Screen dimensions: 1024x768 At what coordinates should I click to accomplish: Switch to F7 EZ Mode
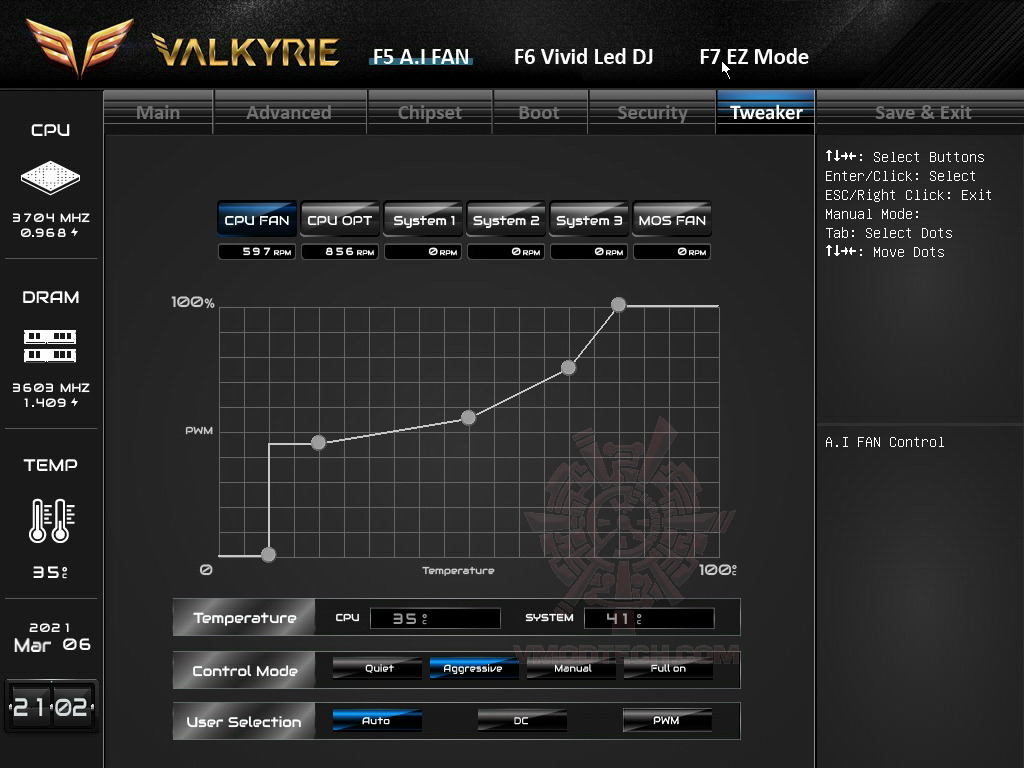pos(754,57)
